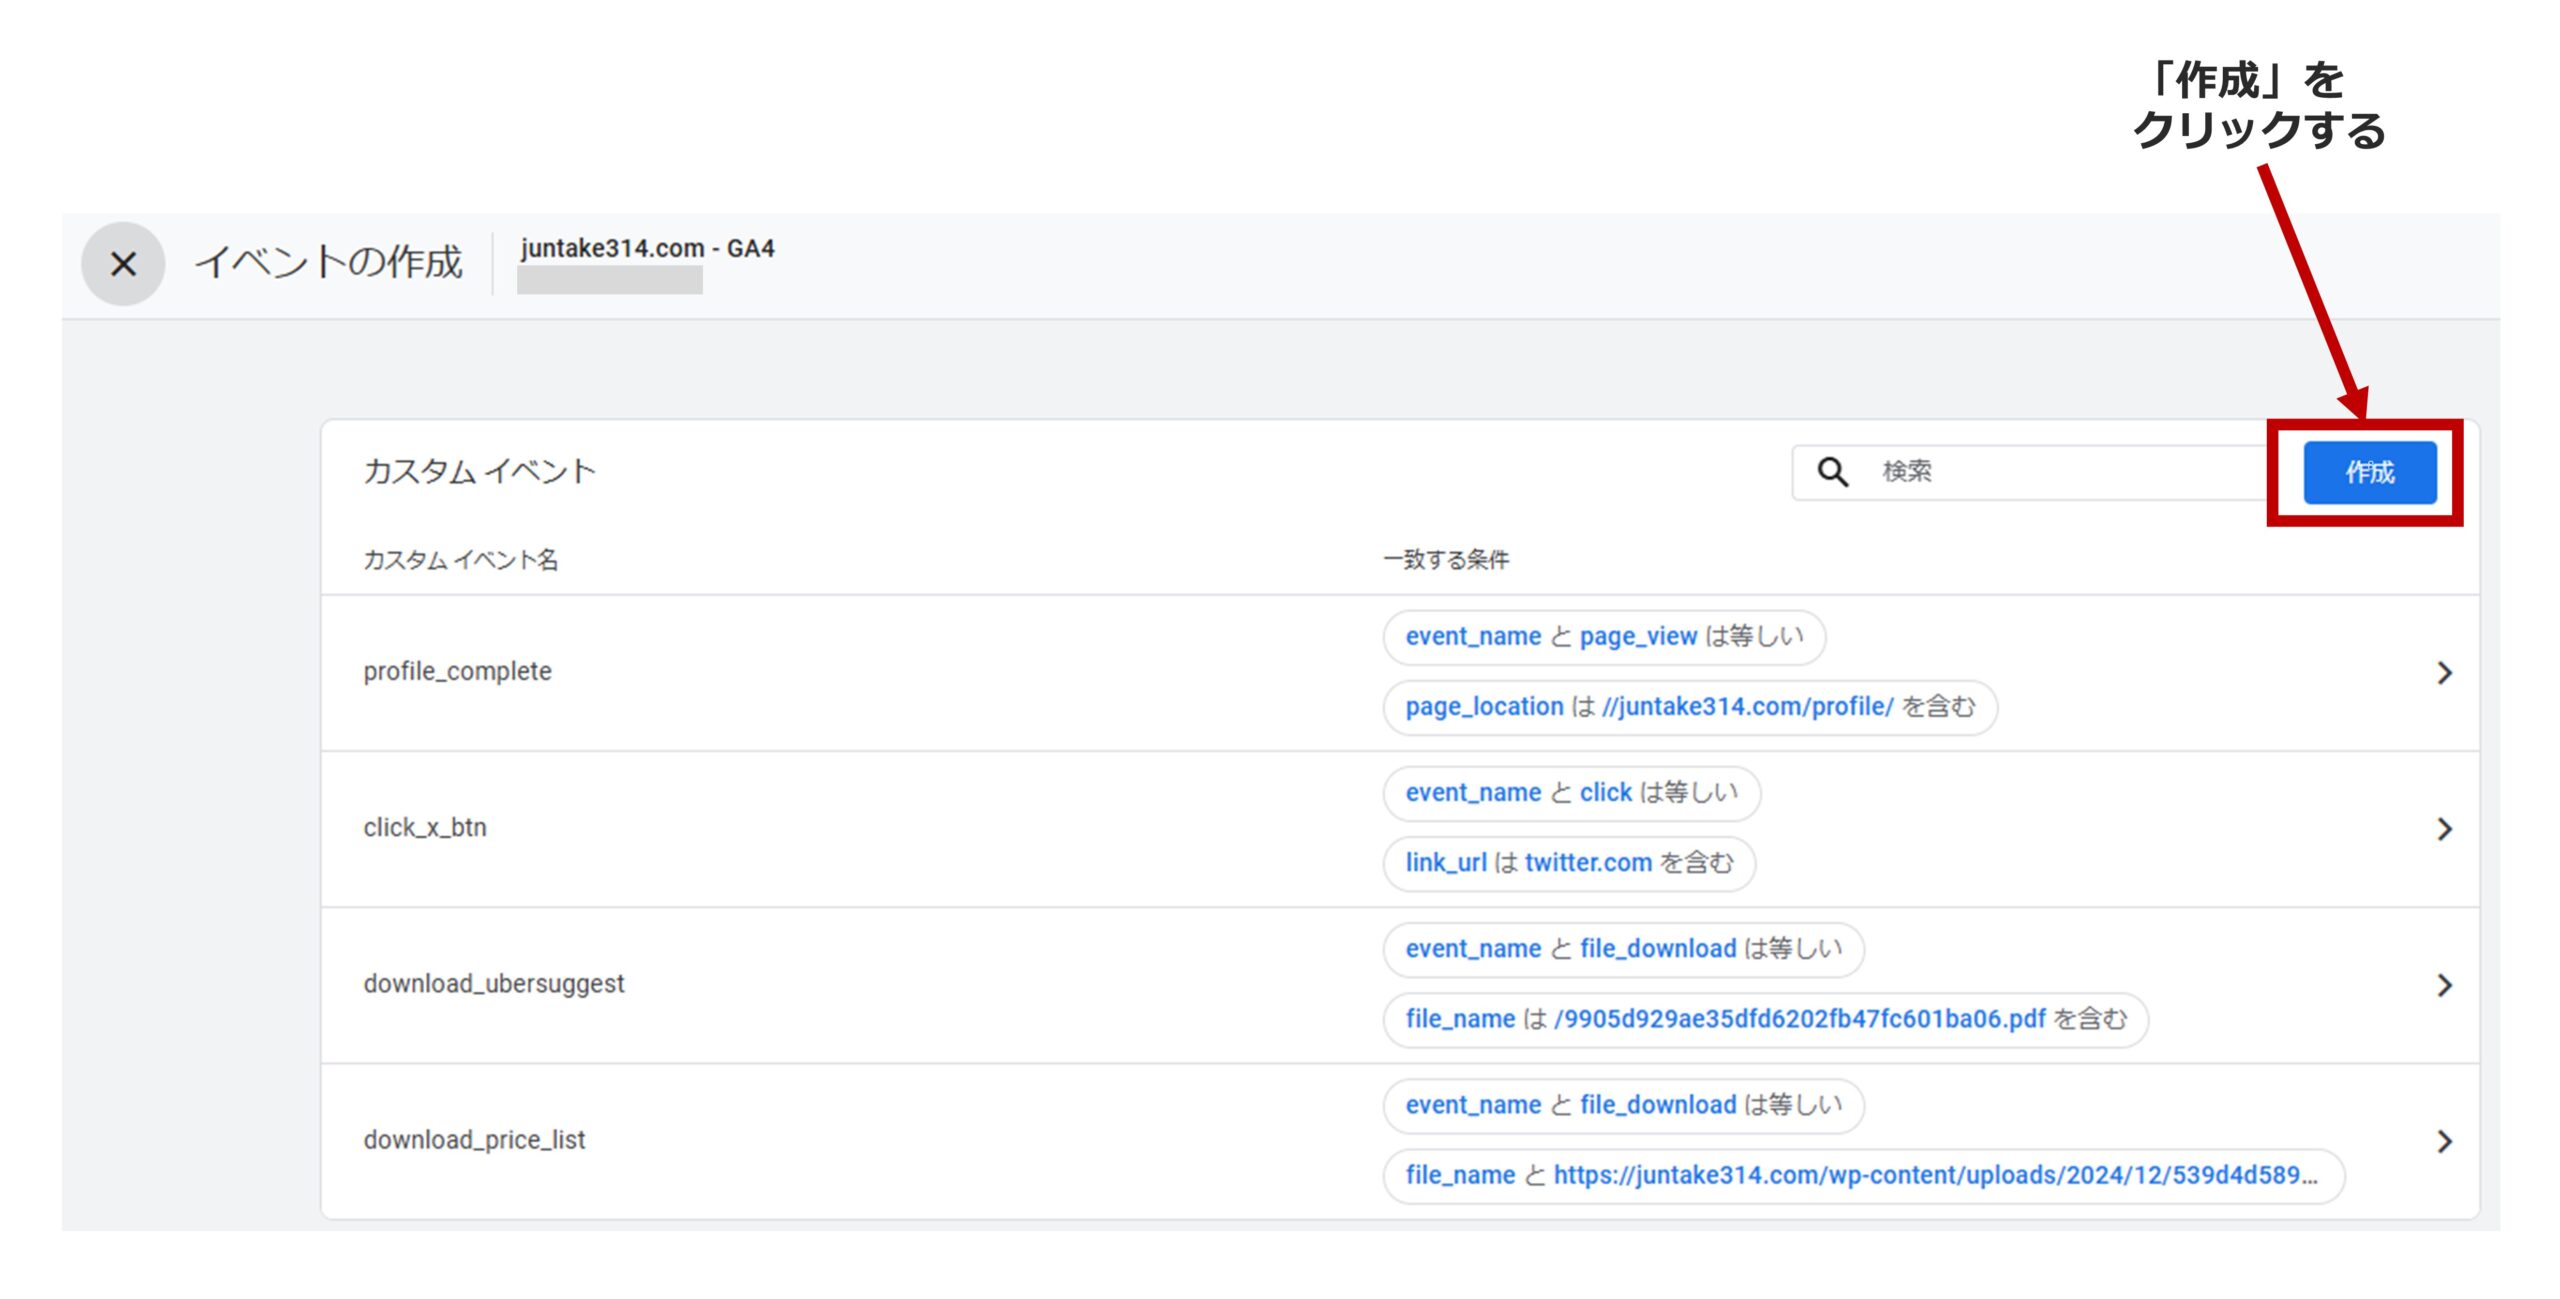Click the カスタム イベント名 column header

pos(460,560)
